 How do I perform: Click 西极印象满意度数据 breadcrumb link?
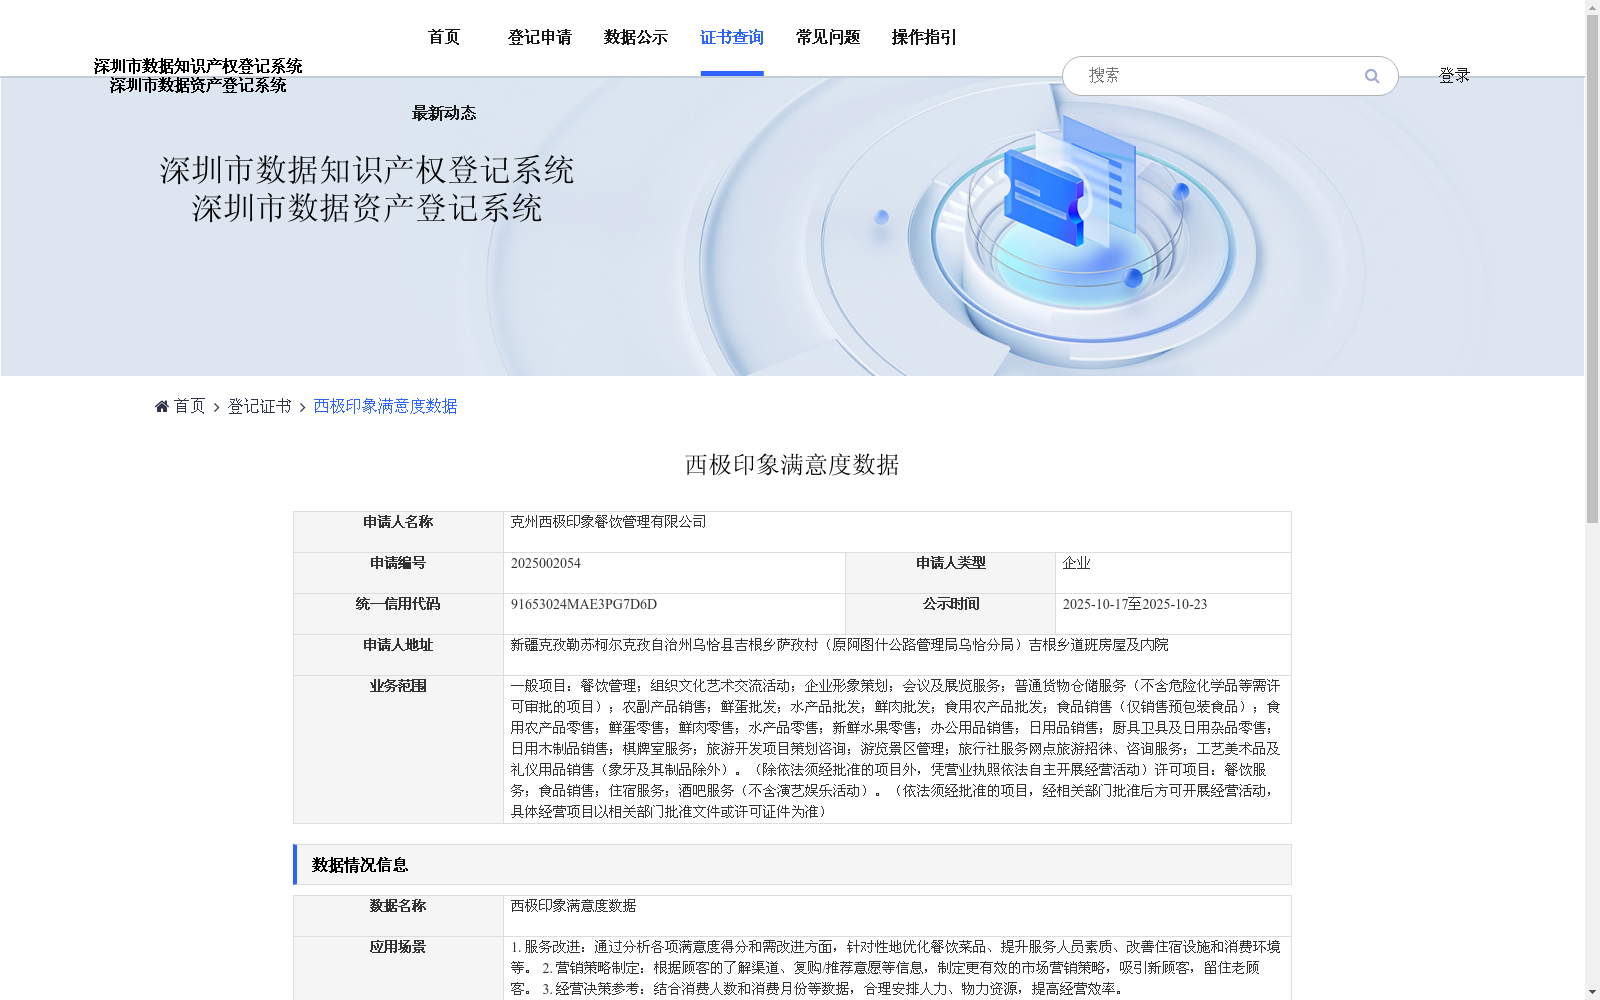click(386, 406)
